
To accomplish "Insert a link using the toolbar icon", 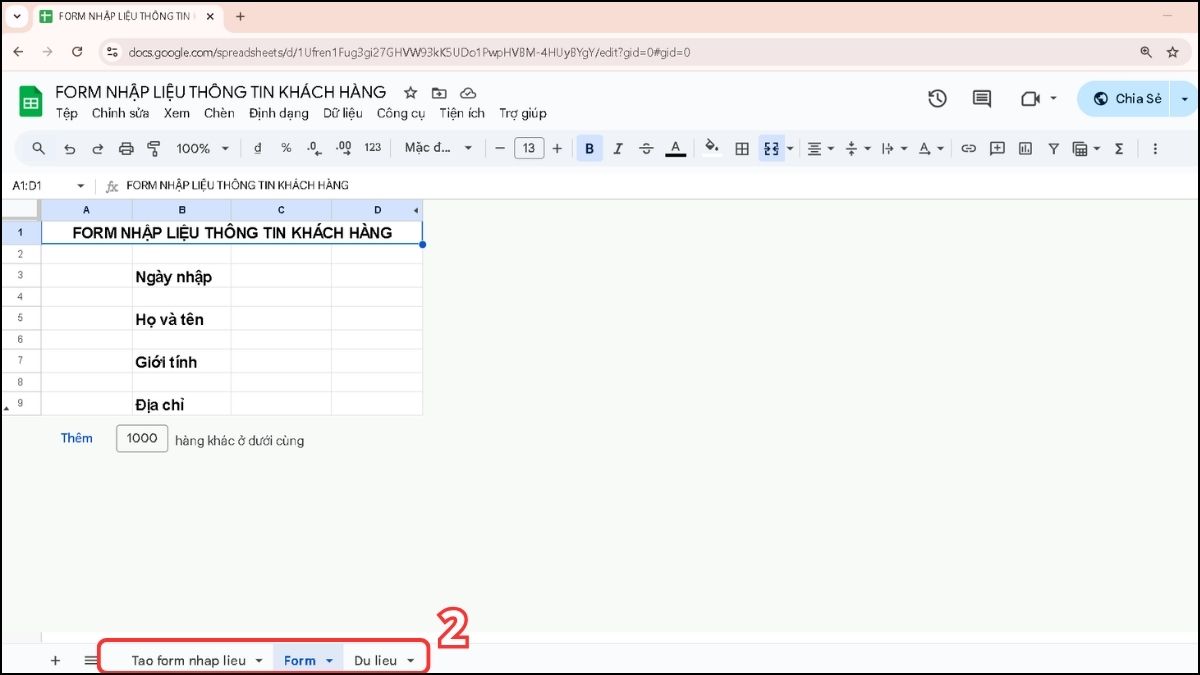I will coord(968,148).
